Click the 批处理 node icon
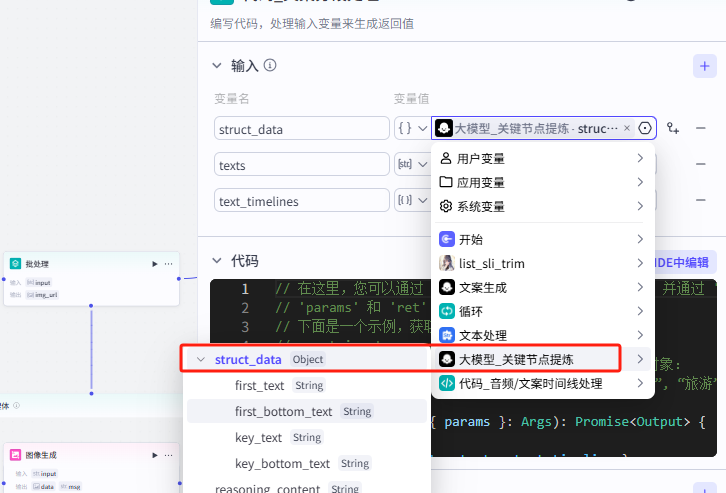The image size is (726, 493). [x=15, y=263]
